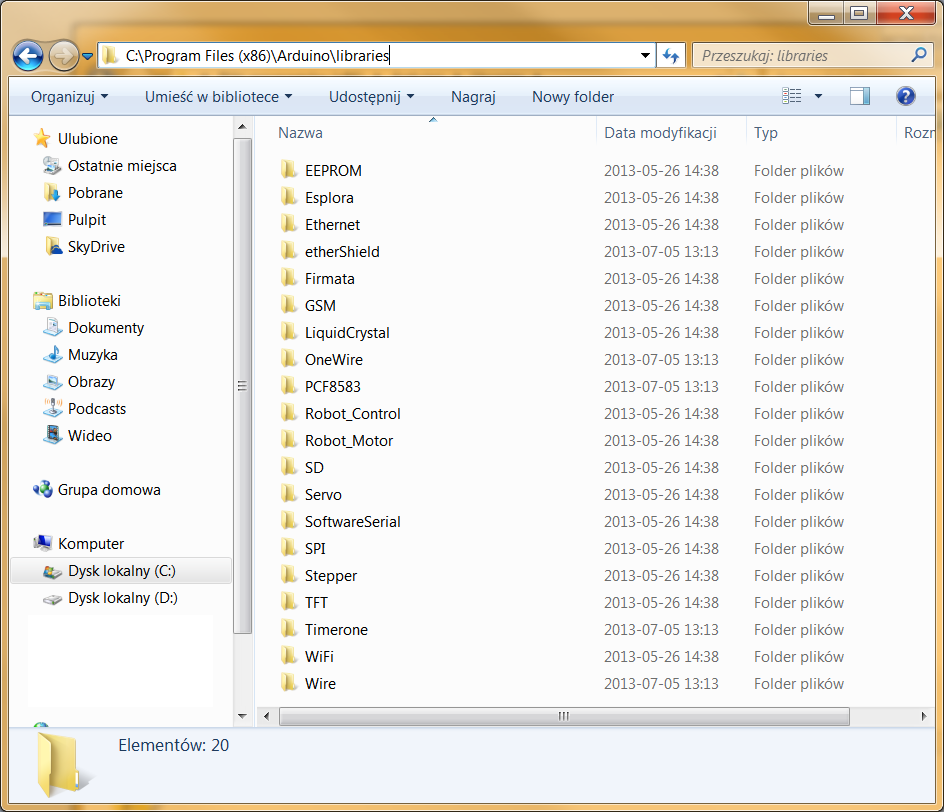
Task: Select the PCF8583 folder icon
Action: (x=289, y=386)
